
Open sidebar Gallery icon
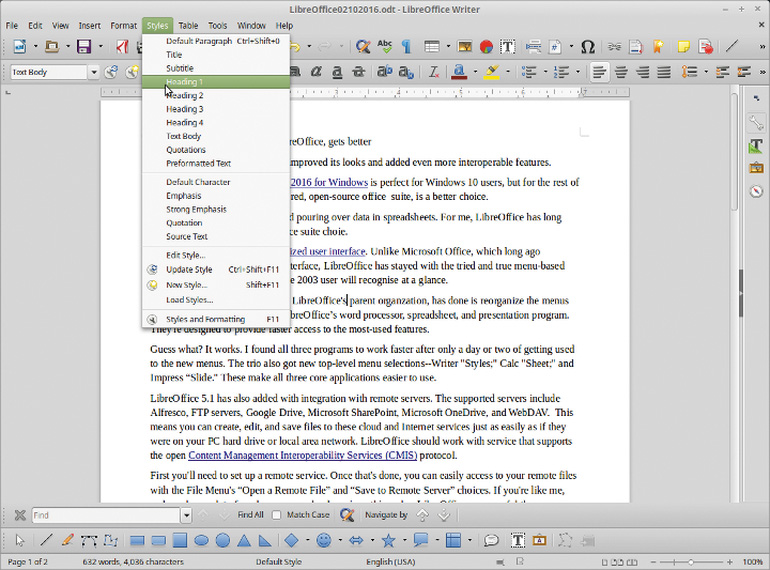tap(756, 168)
